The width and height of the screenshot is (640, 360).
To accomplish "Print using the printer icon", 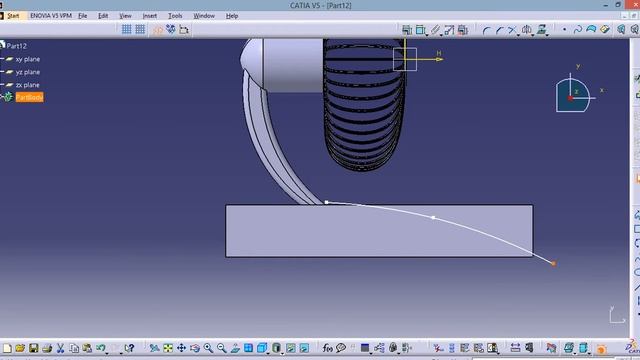I will pyautogui.click(x=47, y=348).
